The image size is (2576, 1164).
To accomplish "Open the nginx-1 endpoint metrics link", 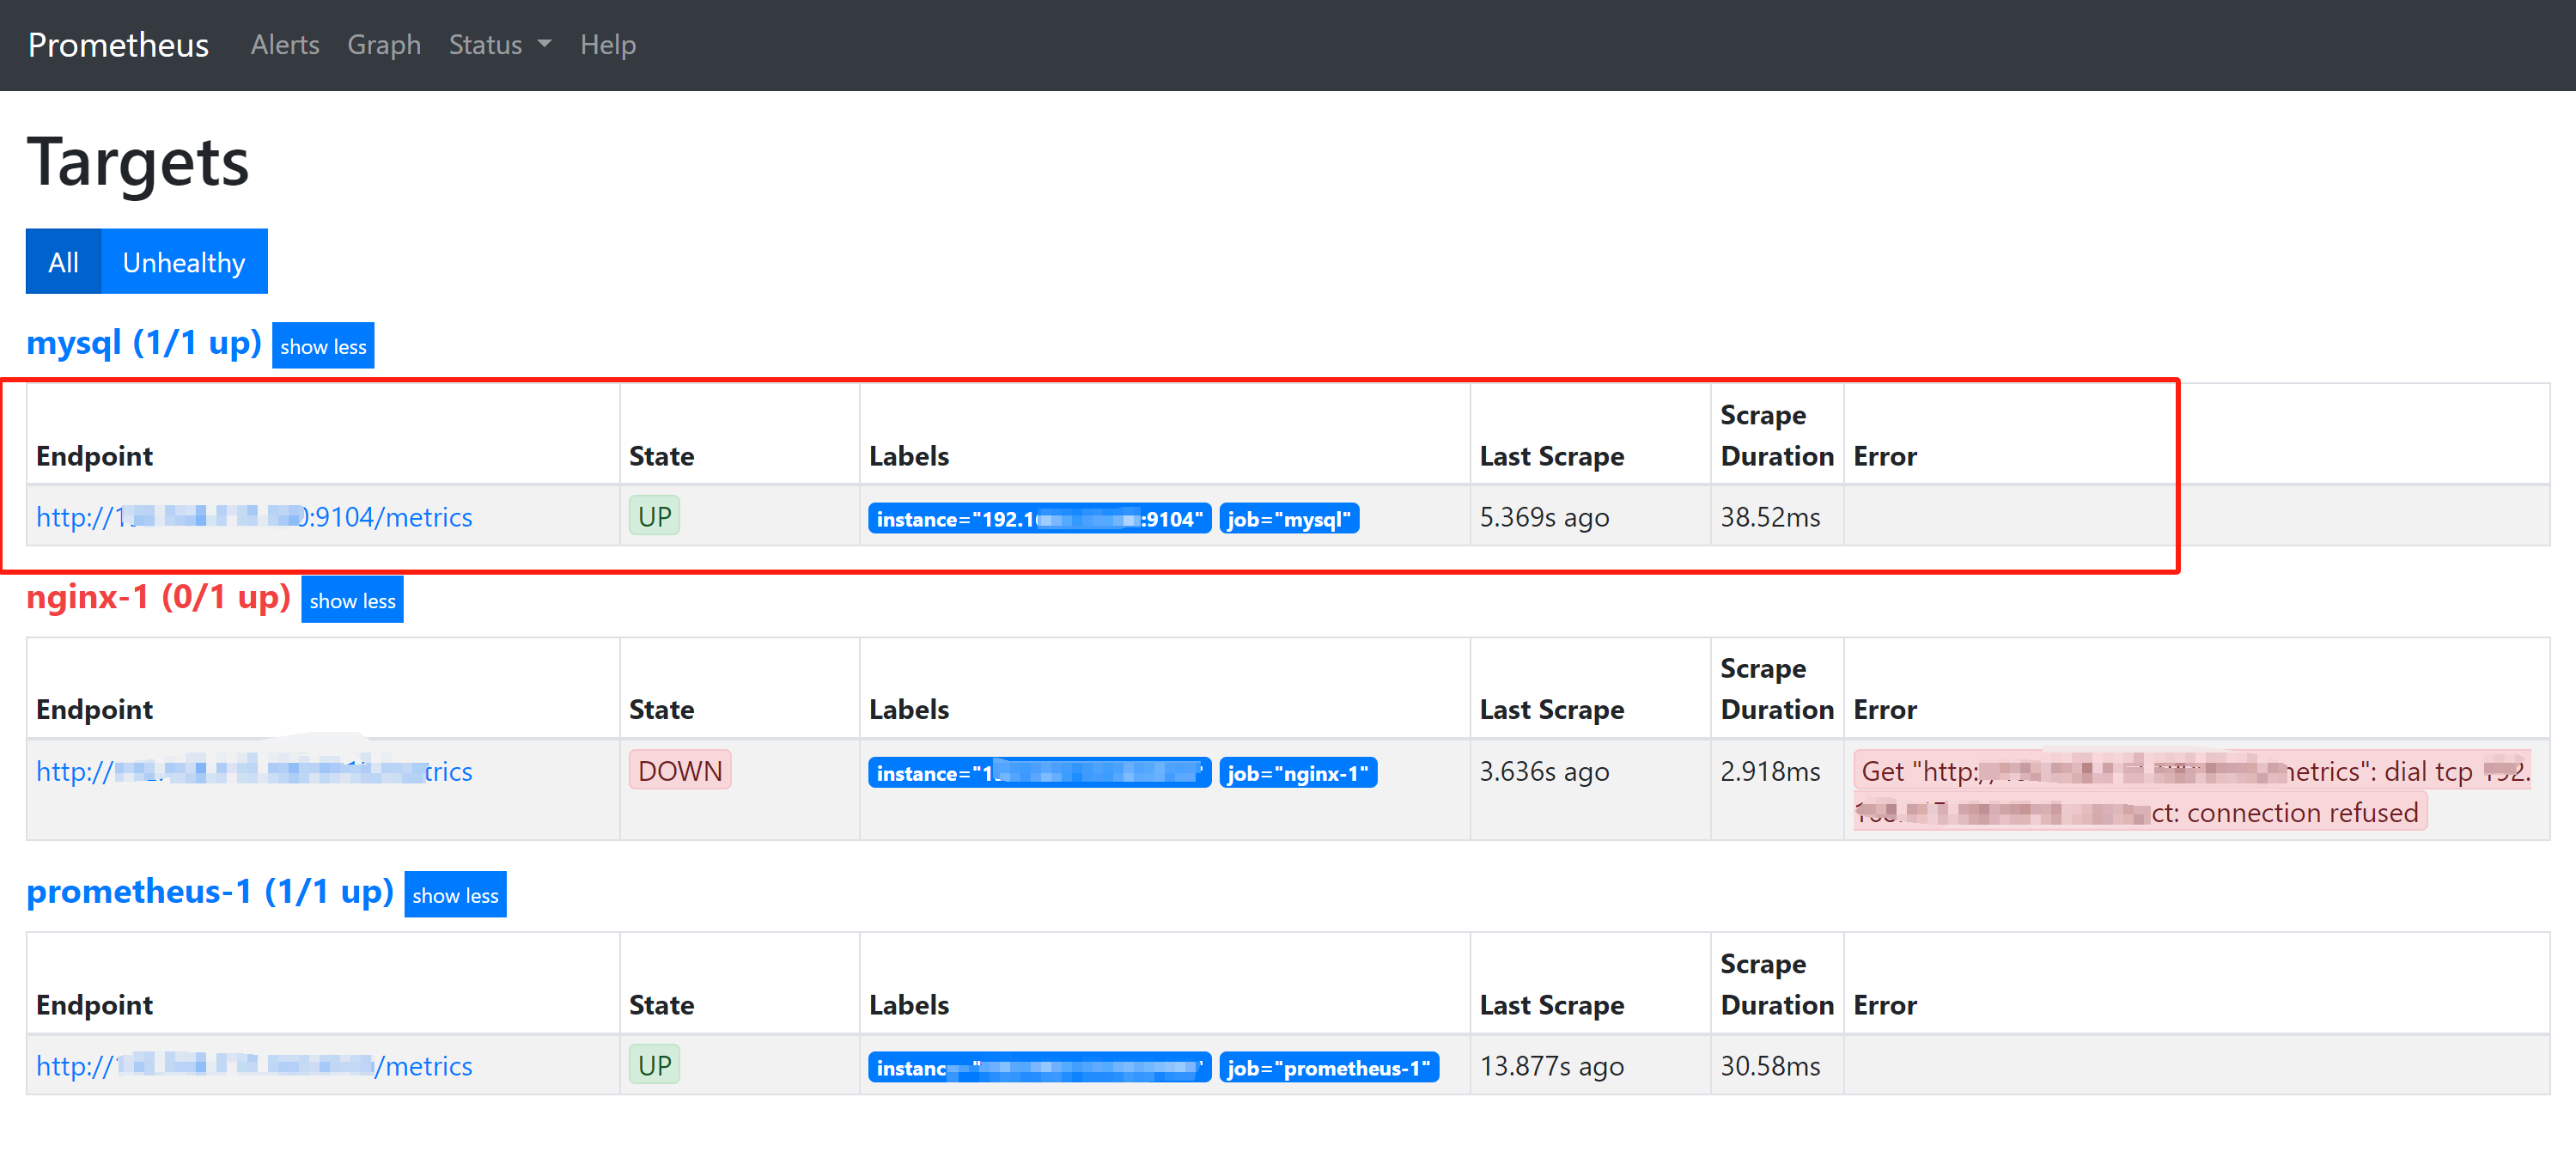I will click(x=254, y=771).
